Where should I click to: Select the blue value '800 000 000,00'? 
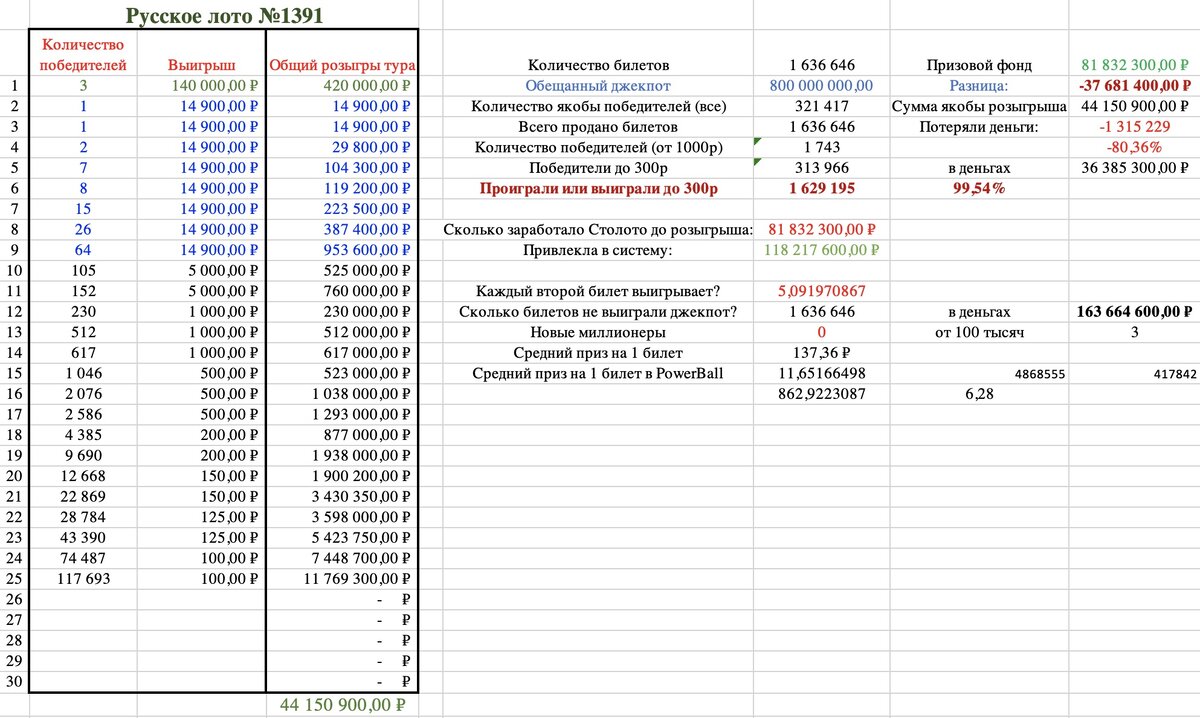click(821, 86)
